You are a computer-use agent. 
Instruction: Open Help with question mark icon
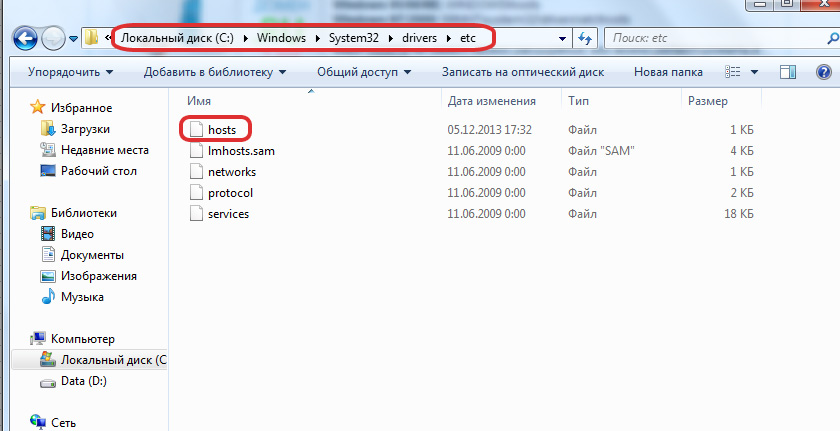823,72
